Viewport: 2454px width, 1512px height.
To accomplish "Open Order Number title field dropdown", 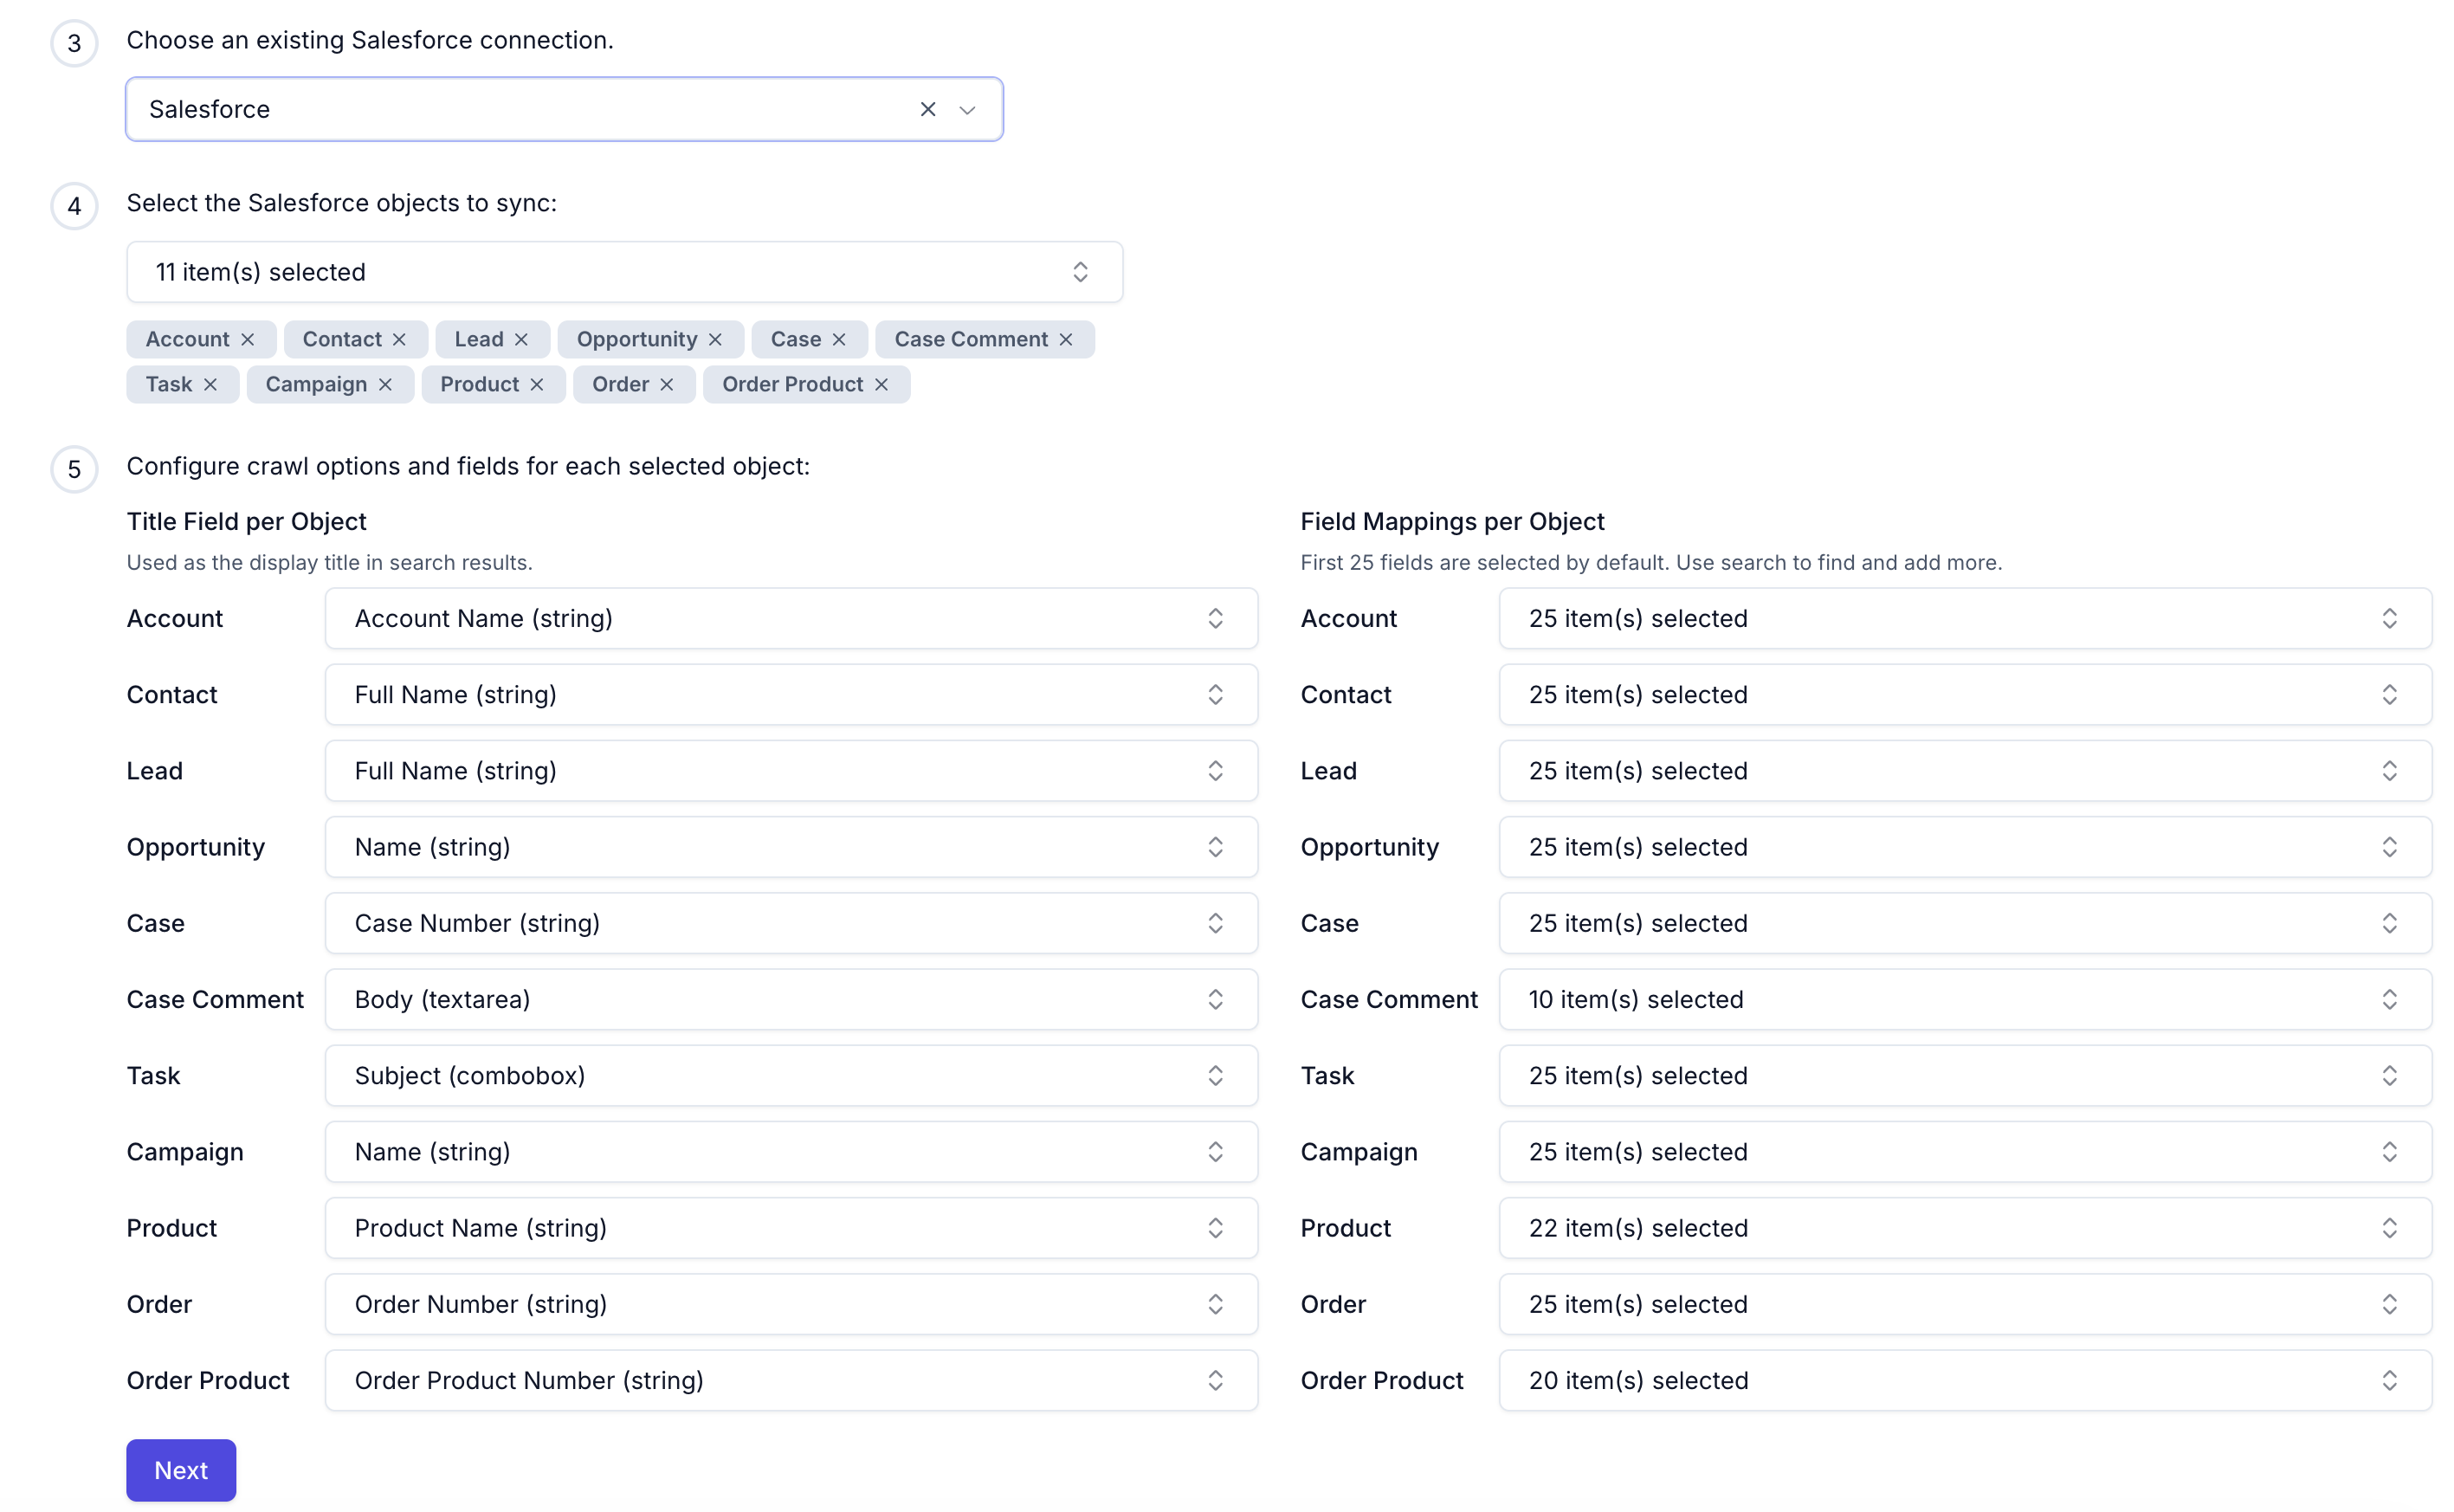I will pos(791,1304).
